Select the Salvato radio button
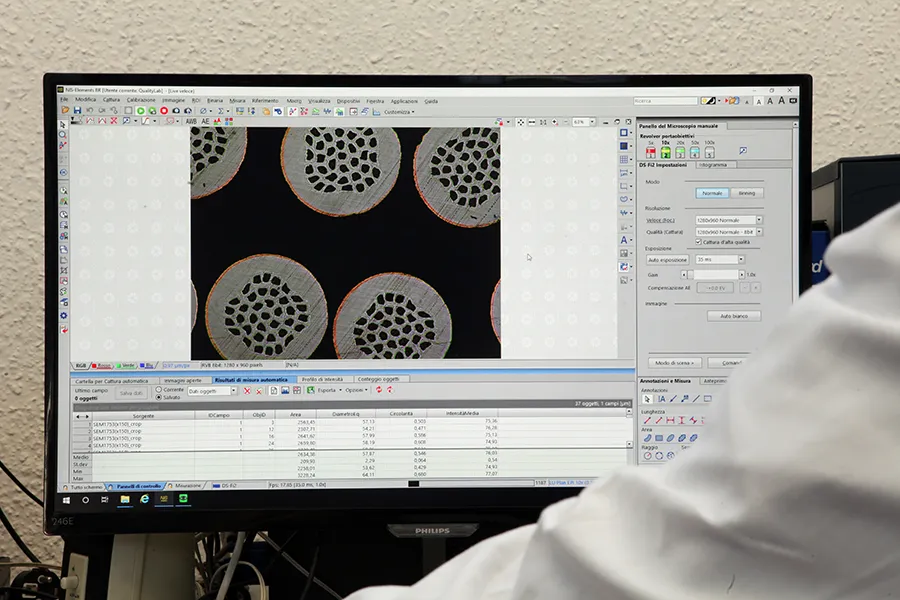Image resolution: width=900 pixels, height=600 pixels. coord(158,397)
